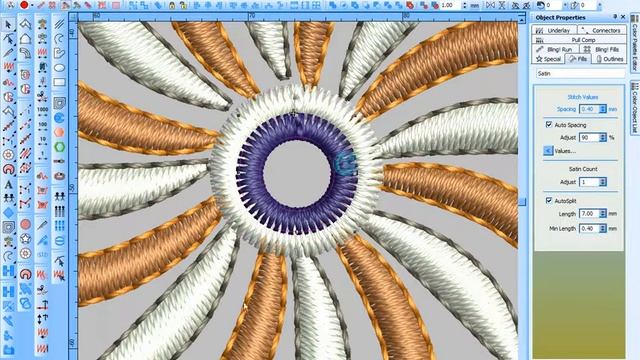Adjust the AutoSplit Length stepper
Image resolution: width=640 pixels, height=360 pixels.
602,213
